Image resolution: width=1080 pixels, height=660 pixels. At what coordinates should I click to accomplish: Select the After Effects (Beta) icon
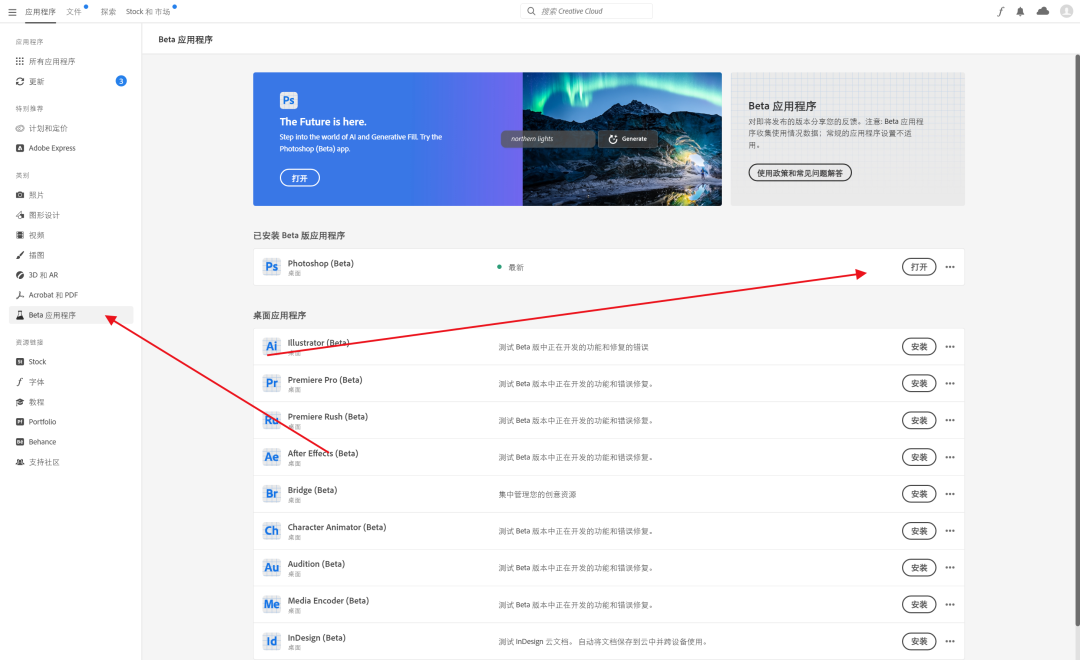coord(271,457)
